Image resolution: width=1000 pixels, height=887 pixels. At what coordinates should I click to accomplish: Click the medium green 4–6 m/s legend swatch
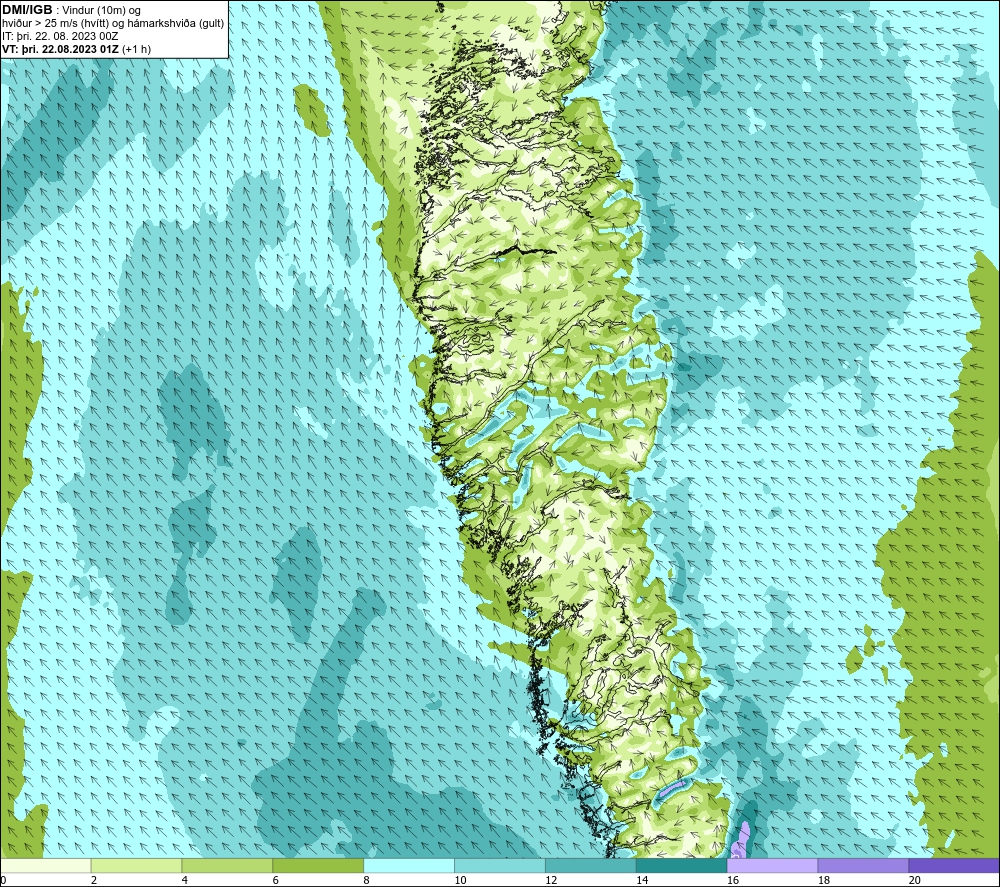pyautogui.click(x=227, y=865)
